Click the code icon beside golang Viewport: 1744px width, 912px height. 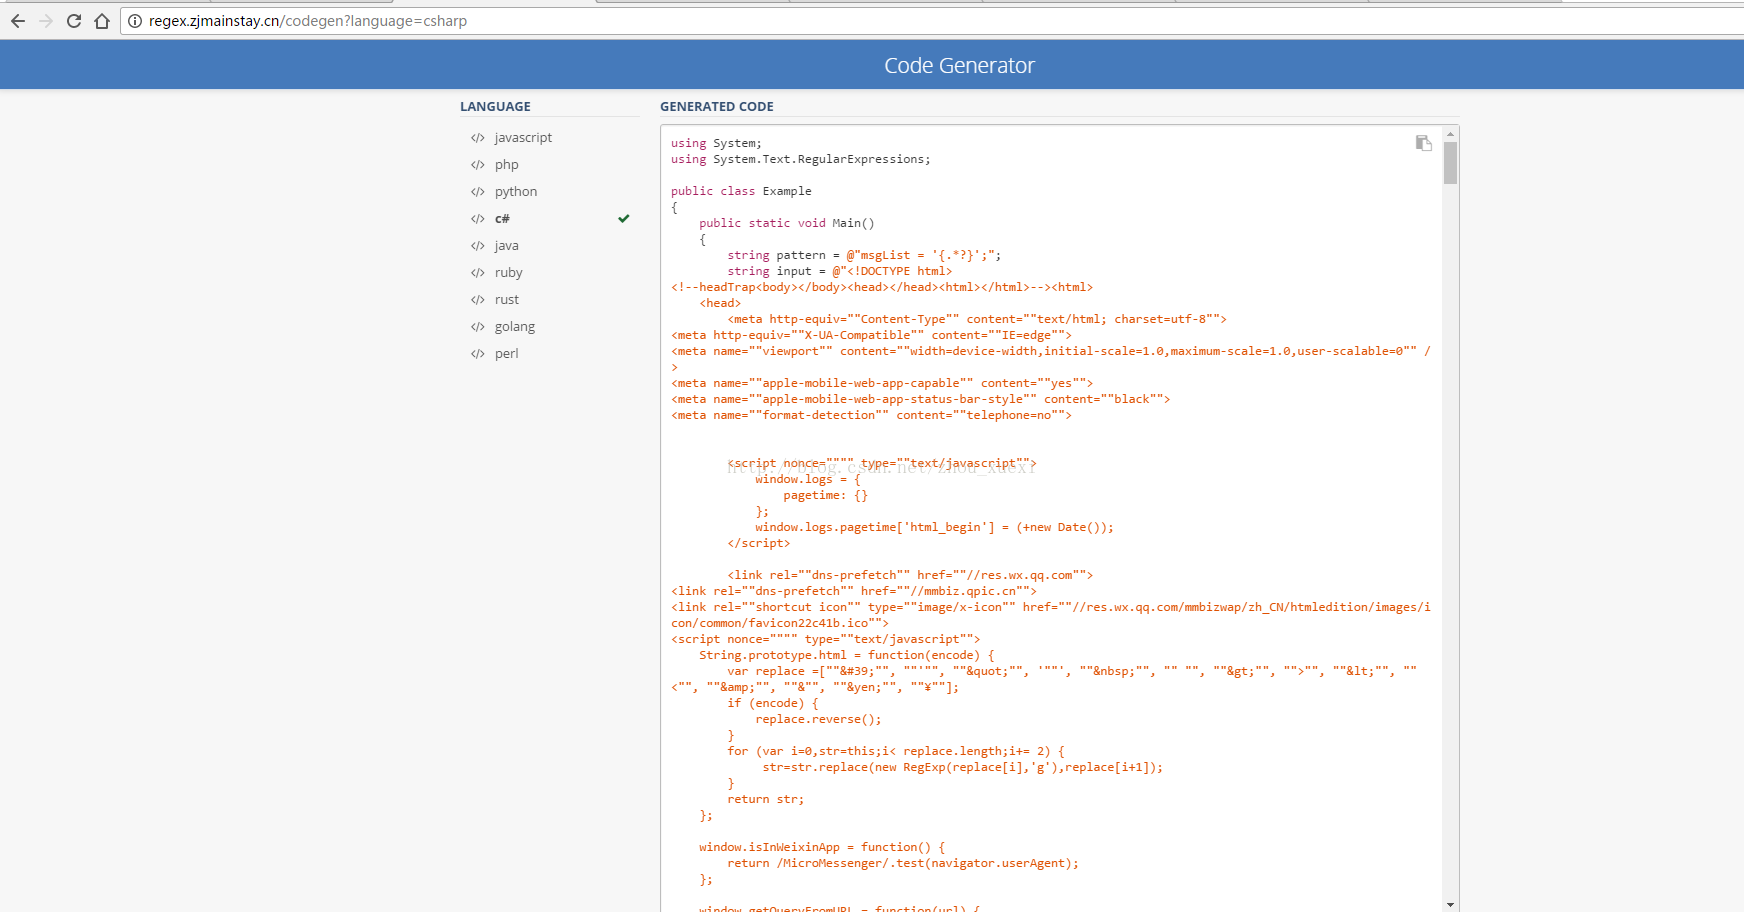478,327
